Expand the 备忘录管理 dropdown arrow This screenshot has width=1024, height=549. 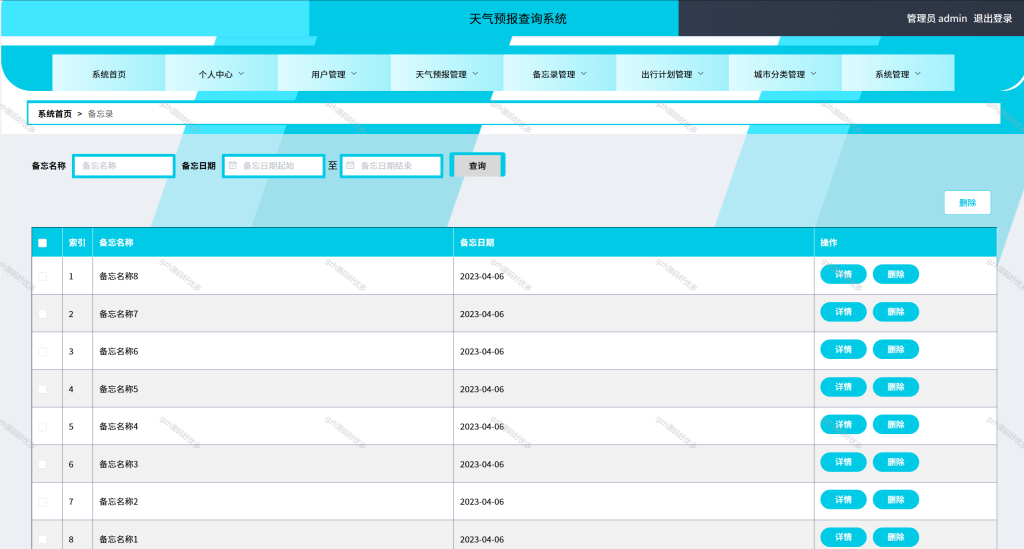(584, 74)
